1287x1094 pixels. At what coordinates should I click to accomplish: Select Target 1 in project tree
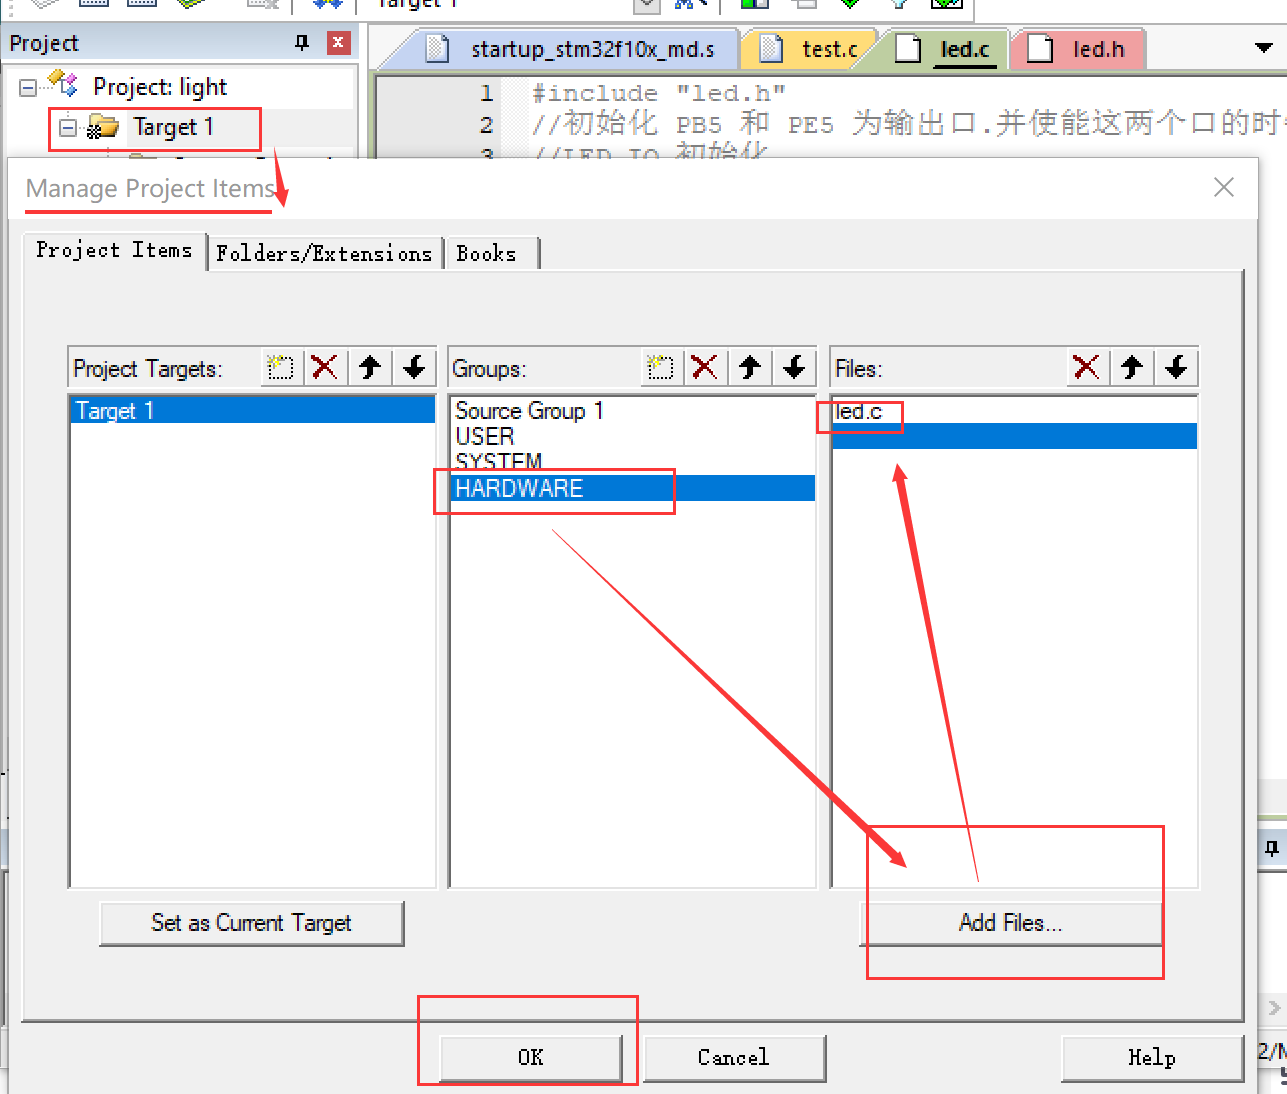[x=173, y=127]
